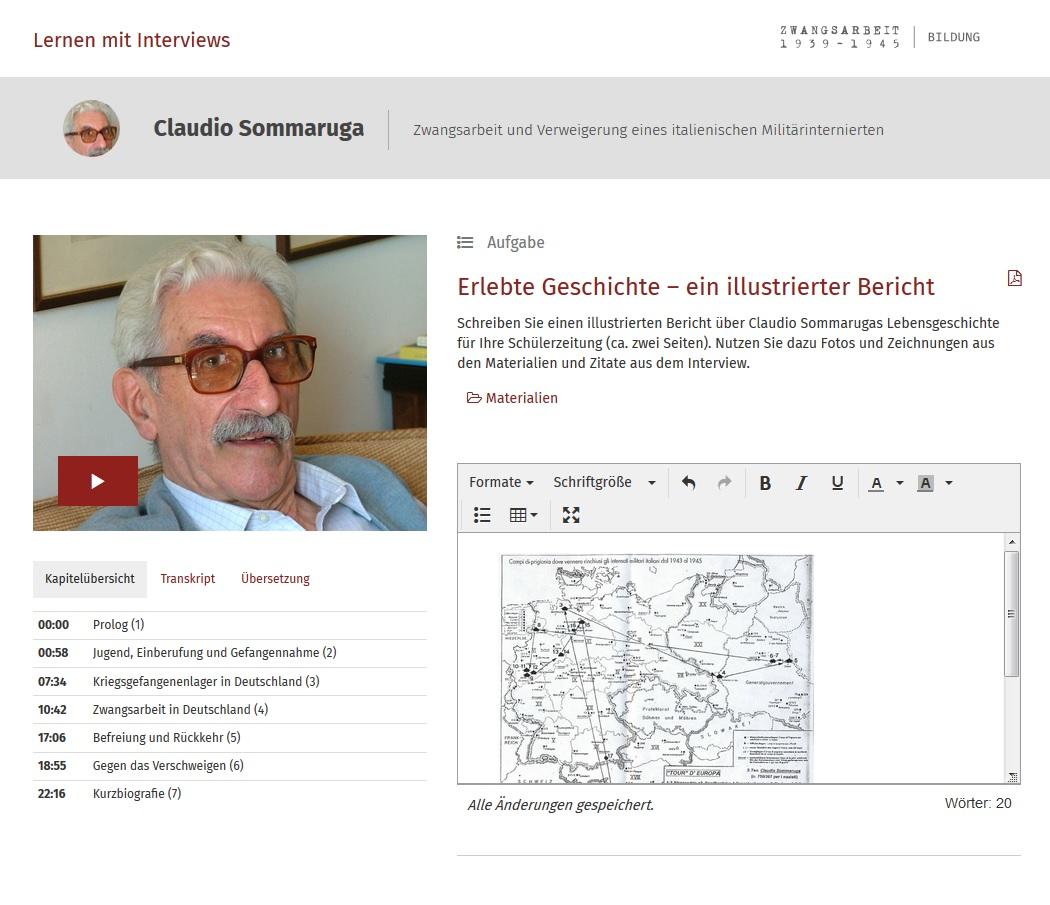The height and width of the screenshot is (905, 1050).
Task: Switch to the Transkript tab
Action: pyautogui.click(x=188, y=579)
